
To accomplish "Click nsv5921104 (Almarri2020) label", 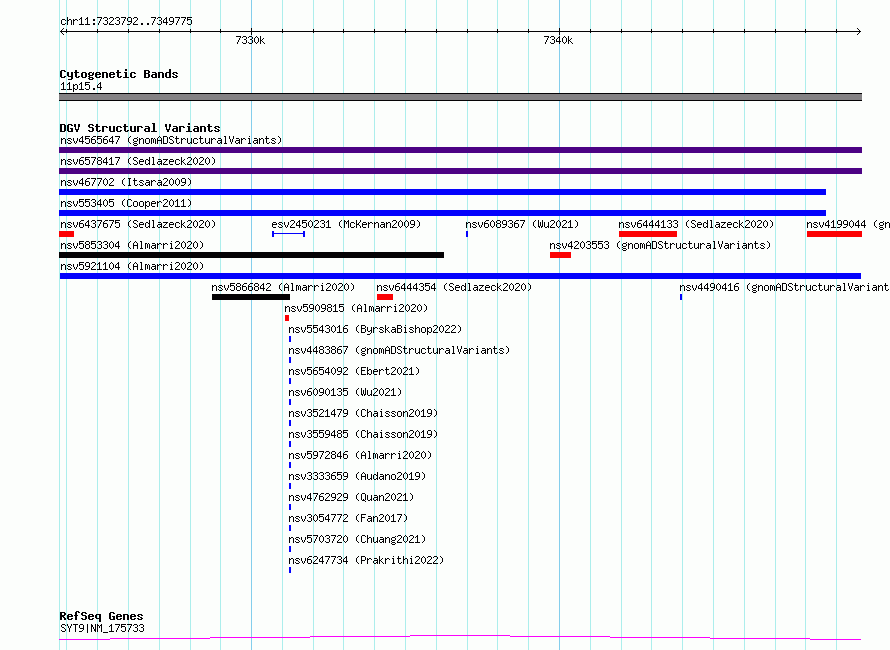I will tap(132, 266).
